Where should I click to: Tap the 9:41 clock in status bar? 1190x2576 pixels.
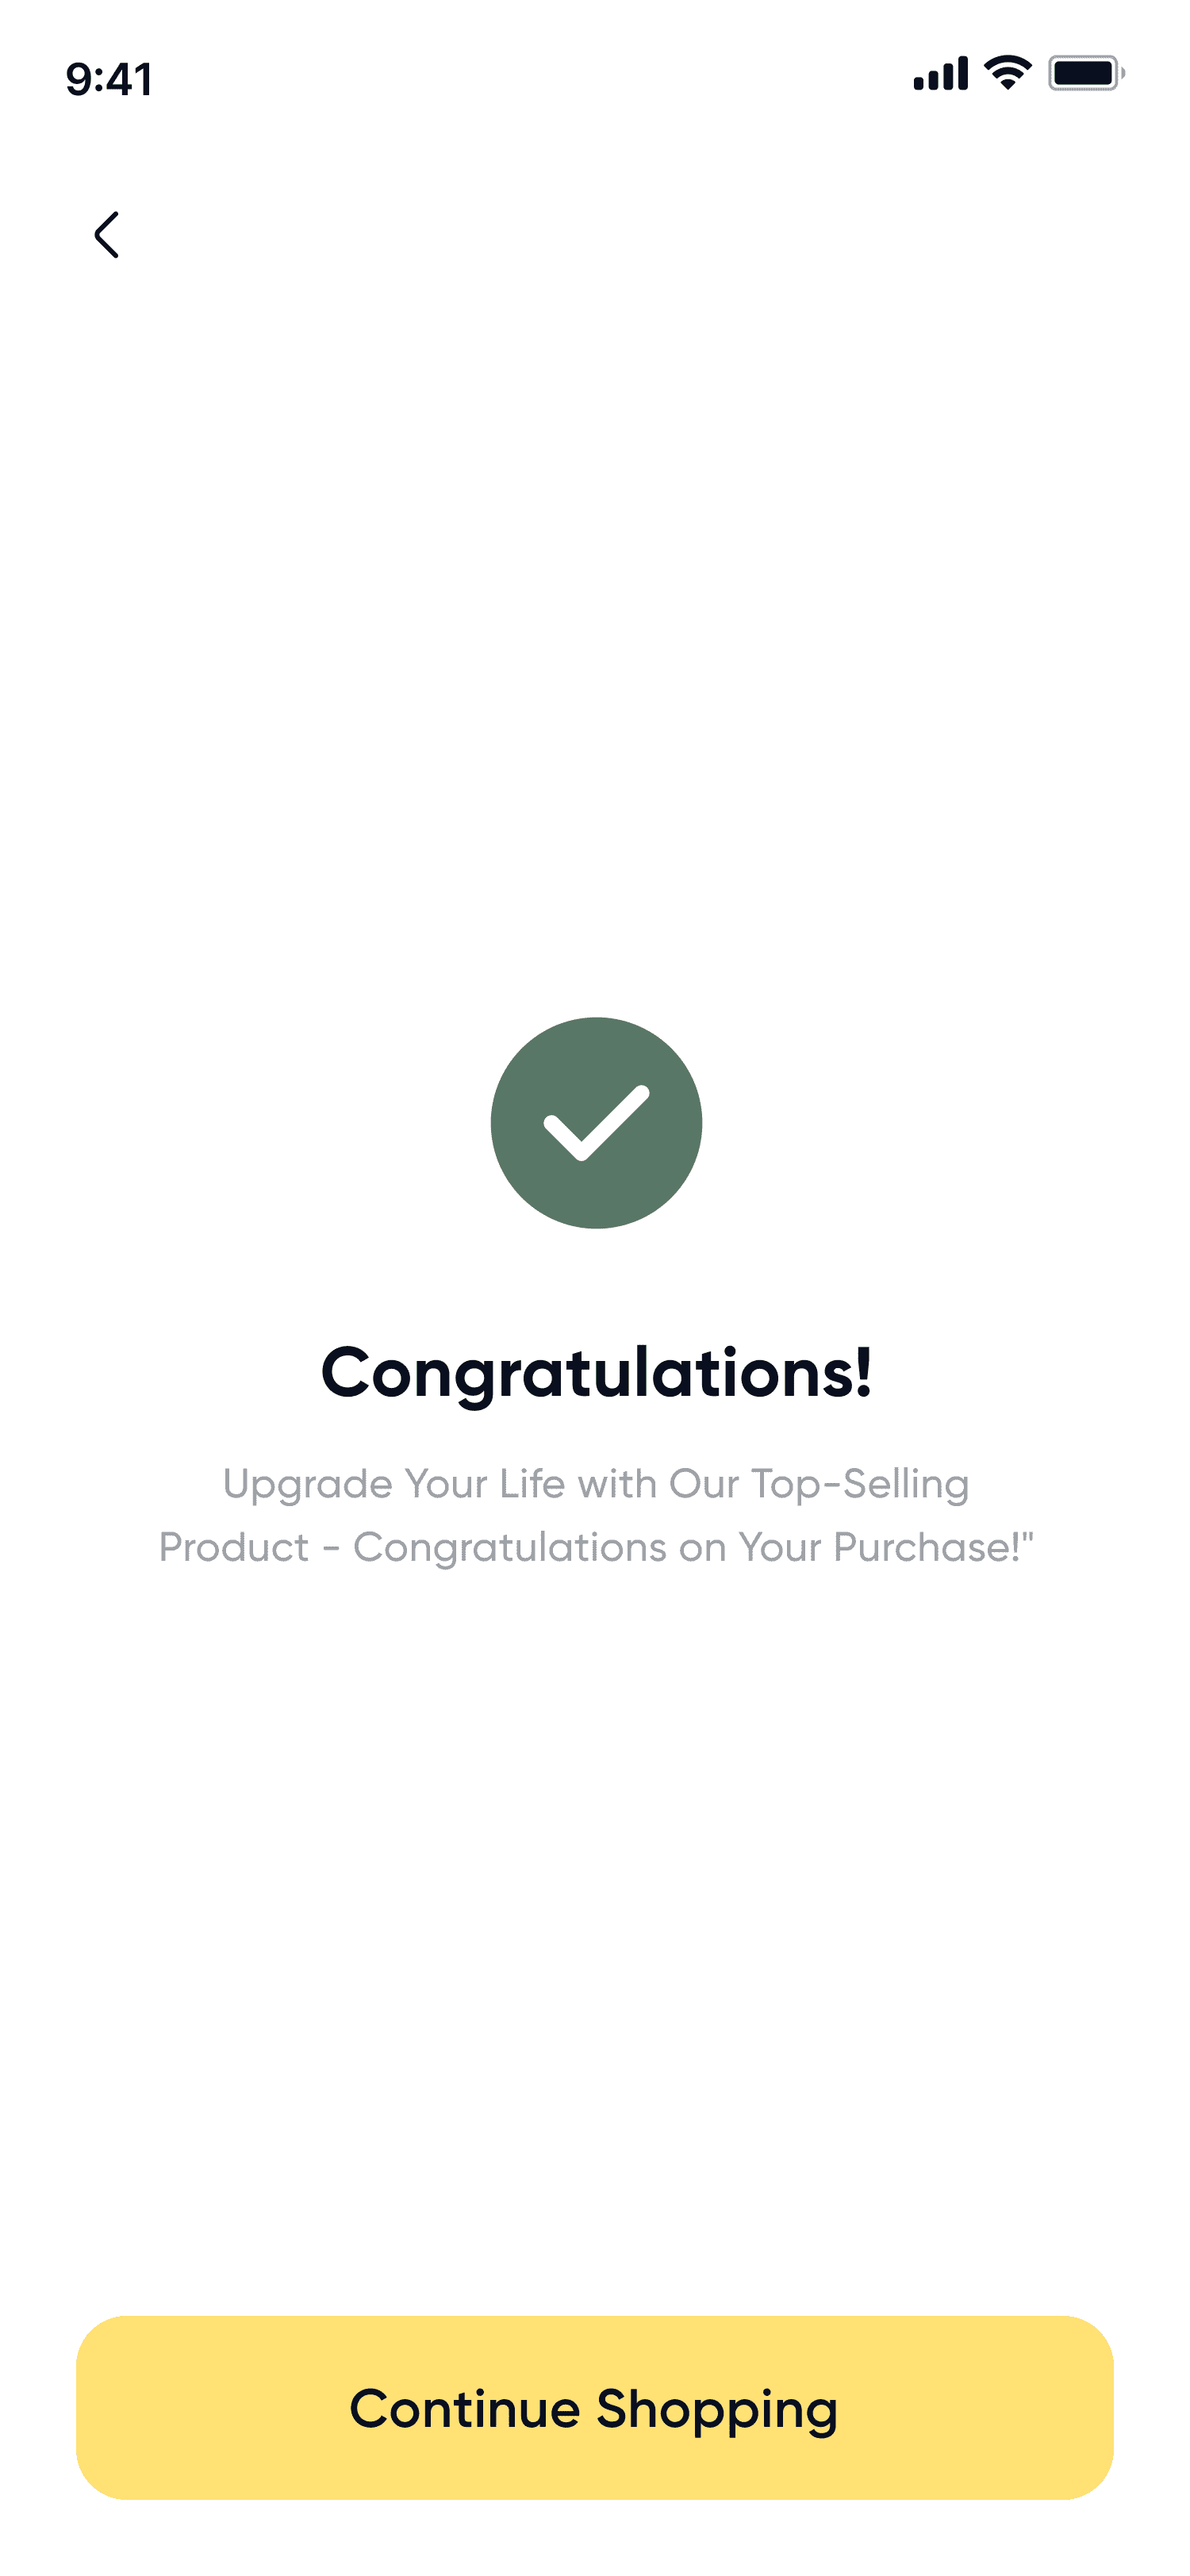tap(109, 79)
